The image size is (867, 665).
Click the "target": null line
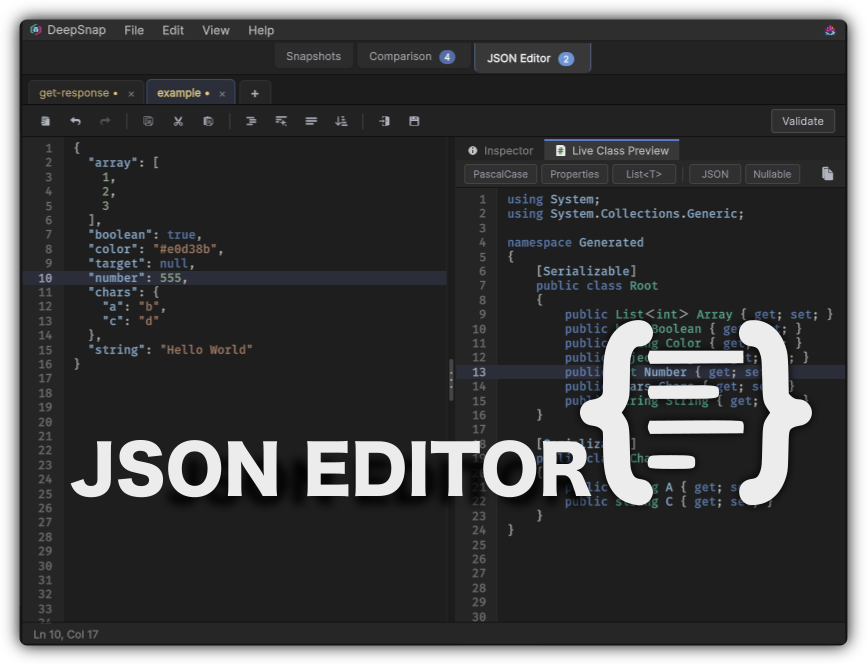coord(141,263)
